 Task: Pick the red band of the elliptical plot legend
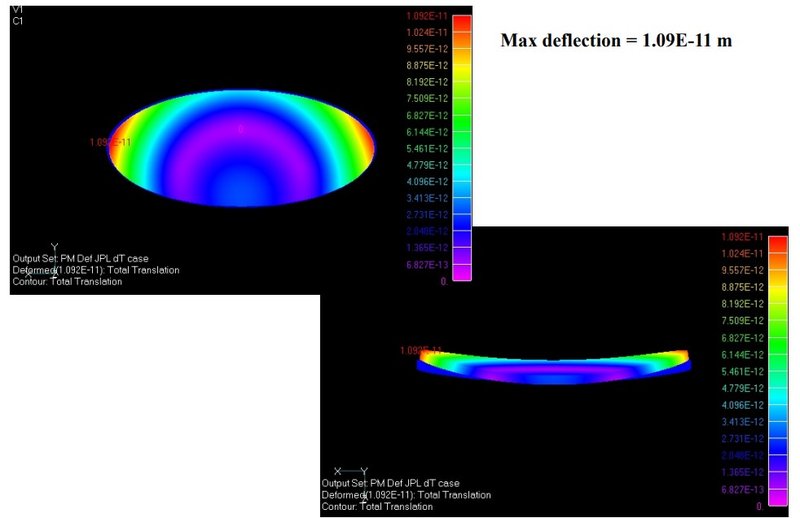pos(460,23)
